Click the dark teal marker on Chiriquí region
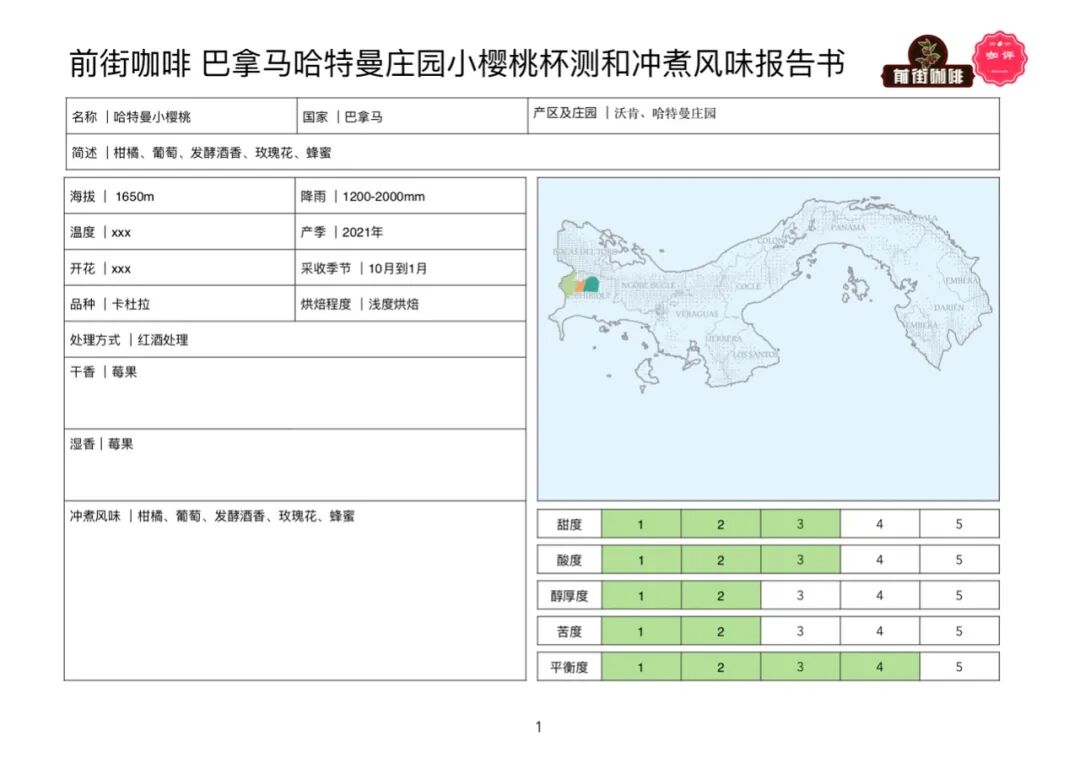The width and height of the screenshot is (1080, 763). point(591,284)
